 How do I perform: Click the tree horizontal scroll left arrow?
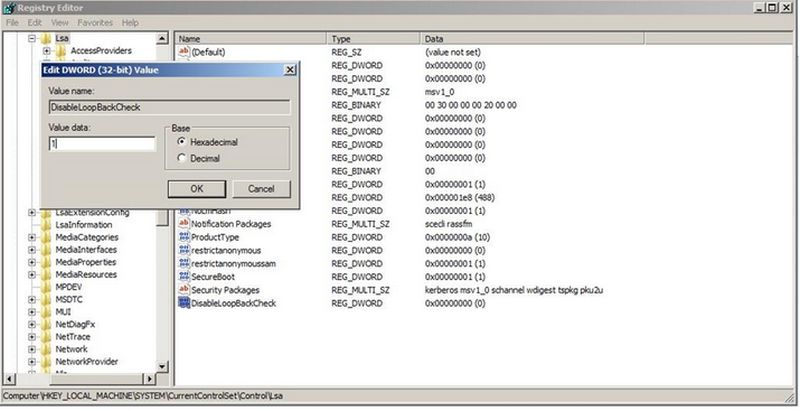click(x=9, y=379)
